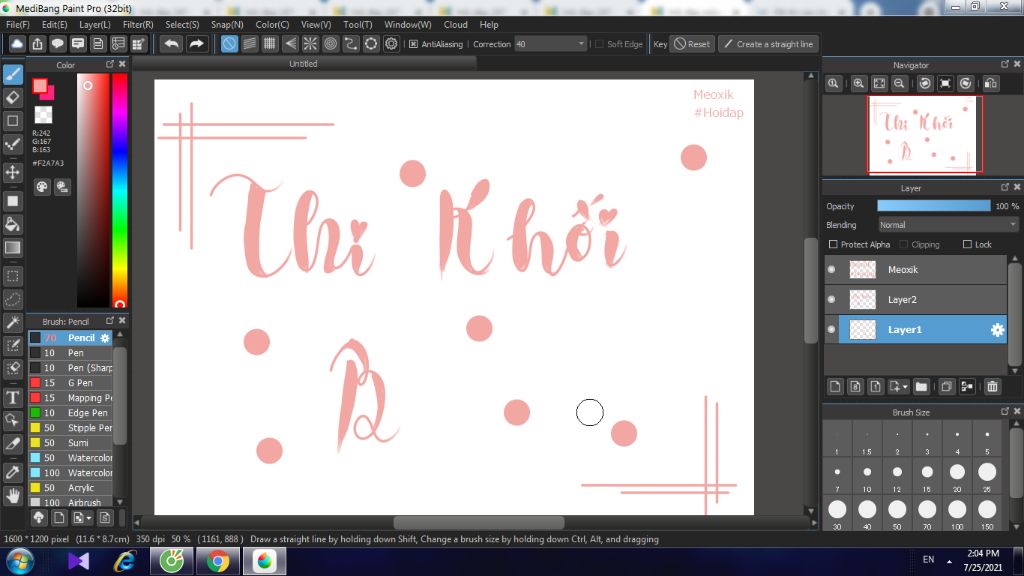Undock the Navigator panel

pyautogui.click(x=1004, y=64)
